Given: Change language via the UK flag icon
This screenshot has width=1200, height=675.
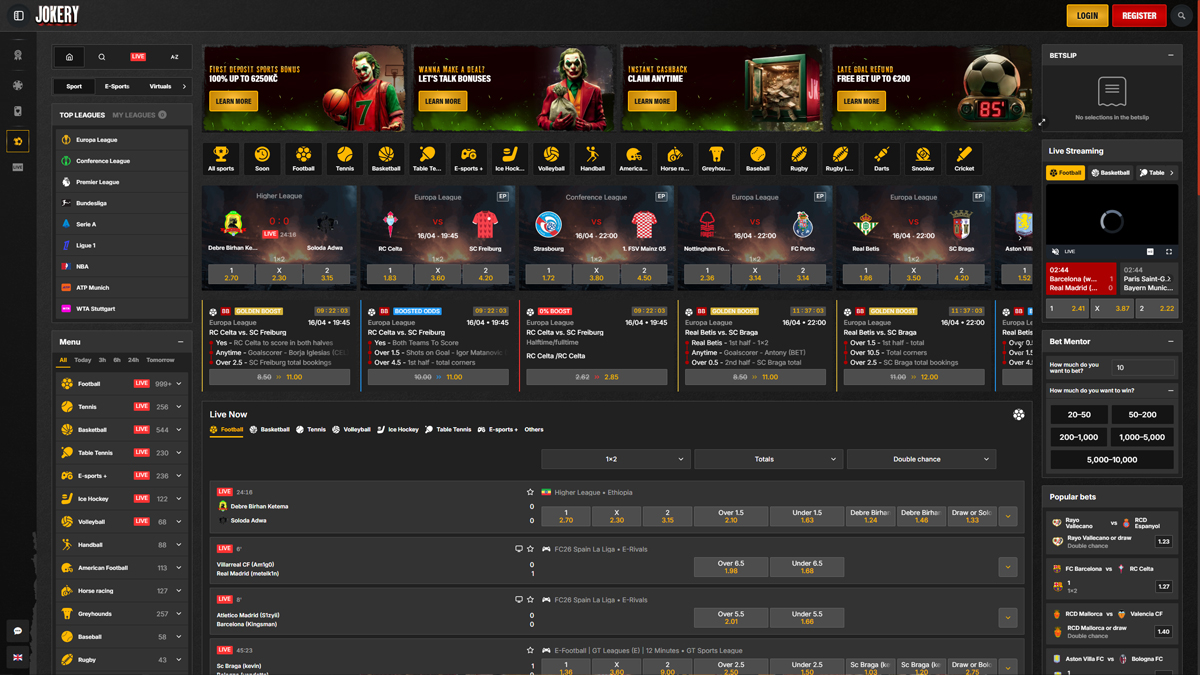Looking at the screenshot, I should (x=17, y=658).
